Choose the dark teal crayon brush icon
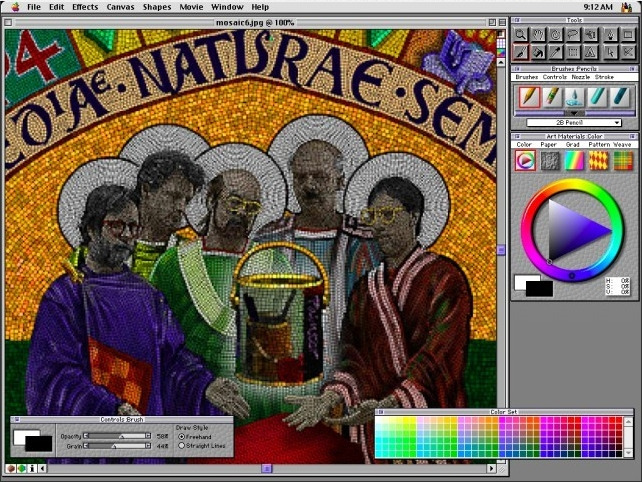Image resolution: width=642 pixels, height=482 pixels. pos(619,97)
